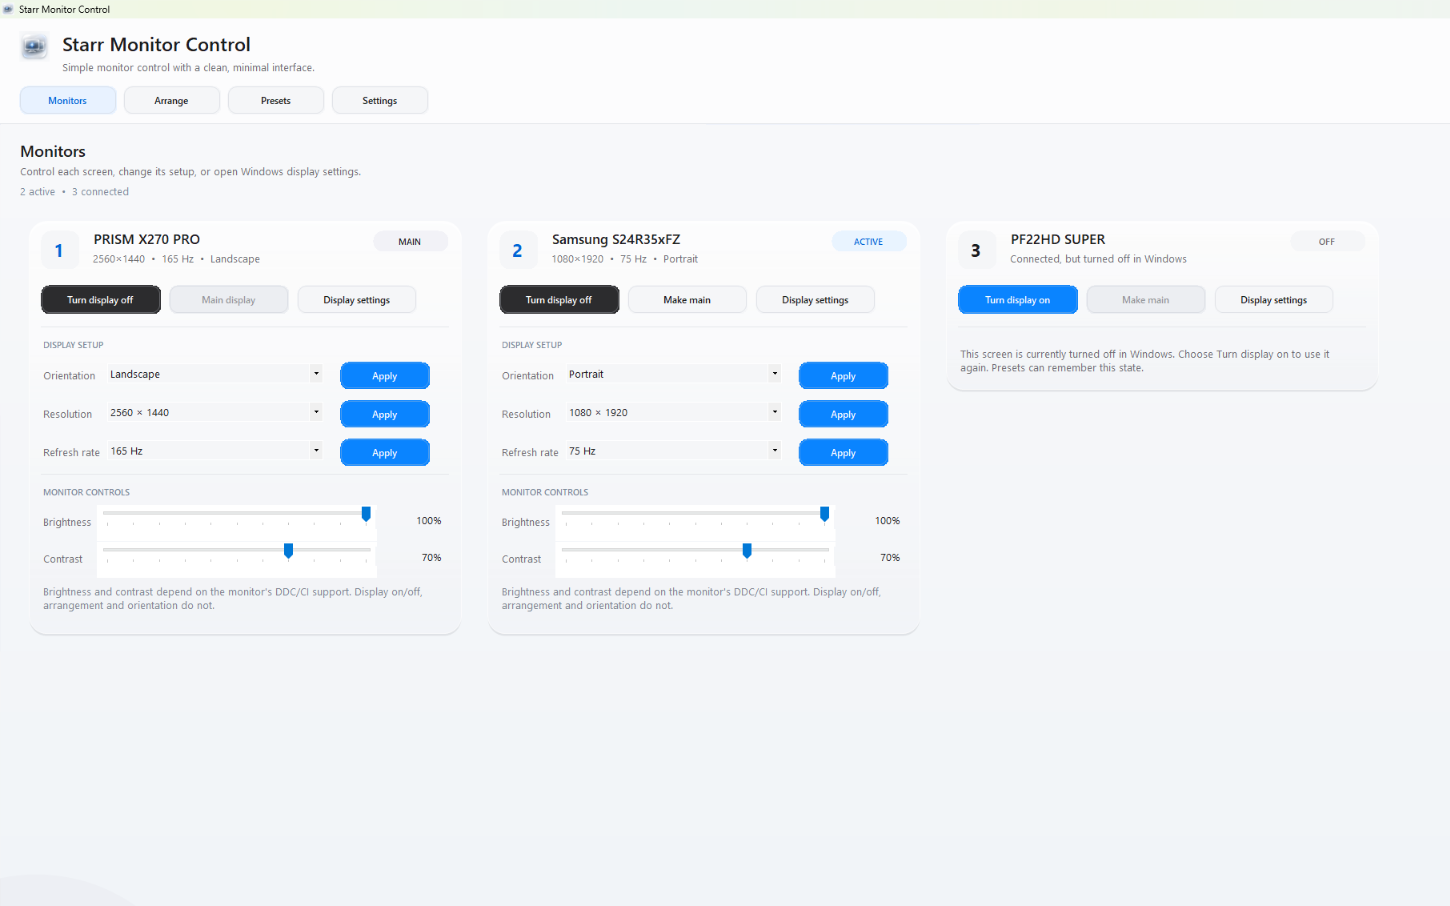Open Refresh rate dropdown showing 75 Hz
Viewport: 1450px width, 906px height.
click(x=673, y=451)
